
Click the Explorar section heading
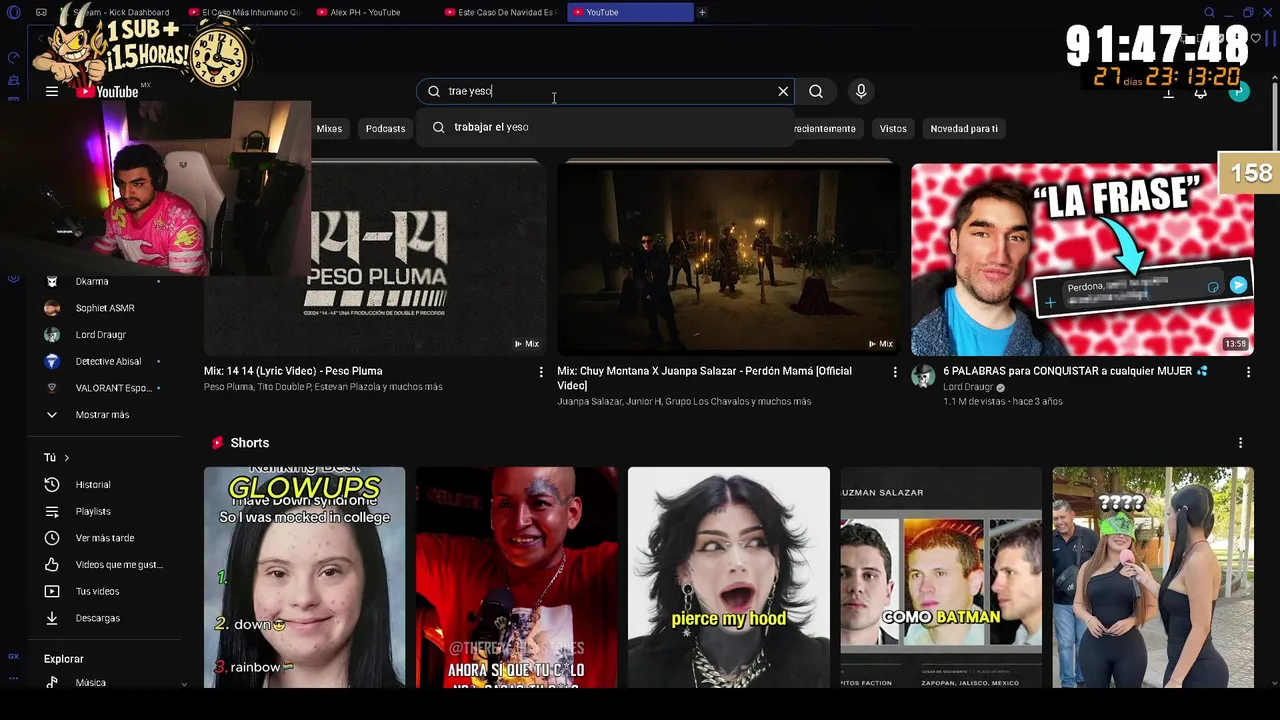point(64,659)
